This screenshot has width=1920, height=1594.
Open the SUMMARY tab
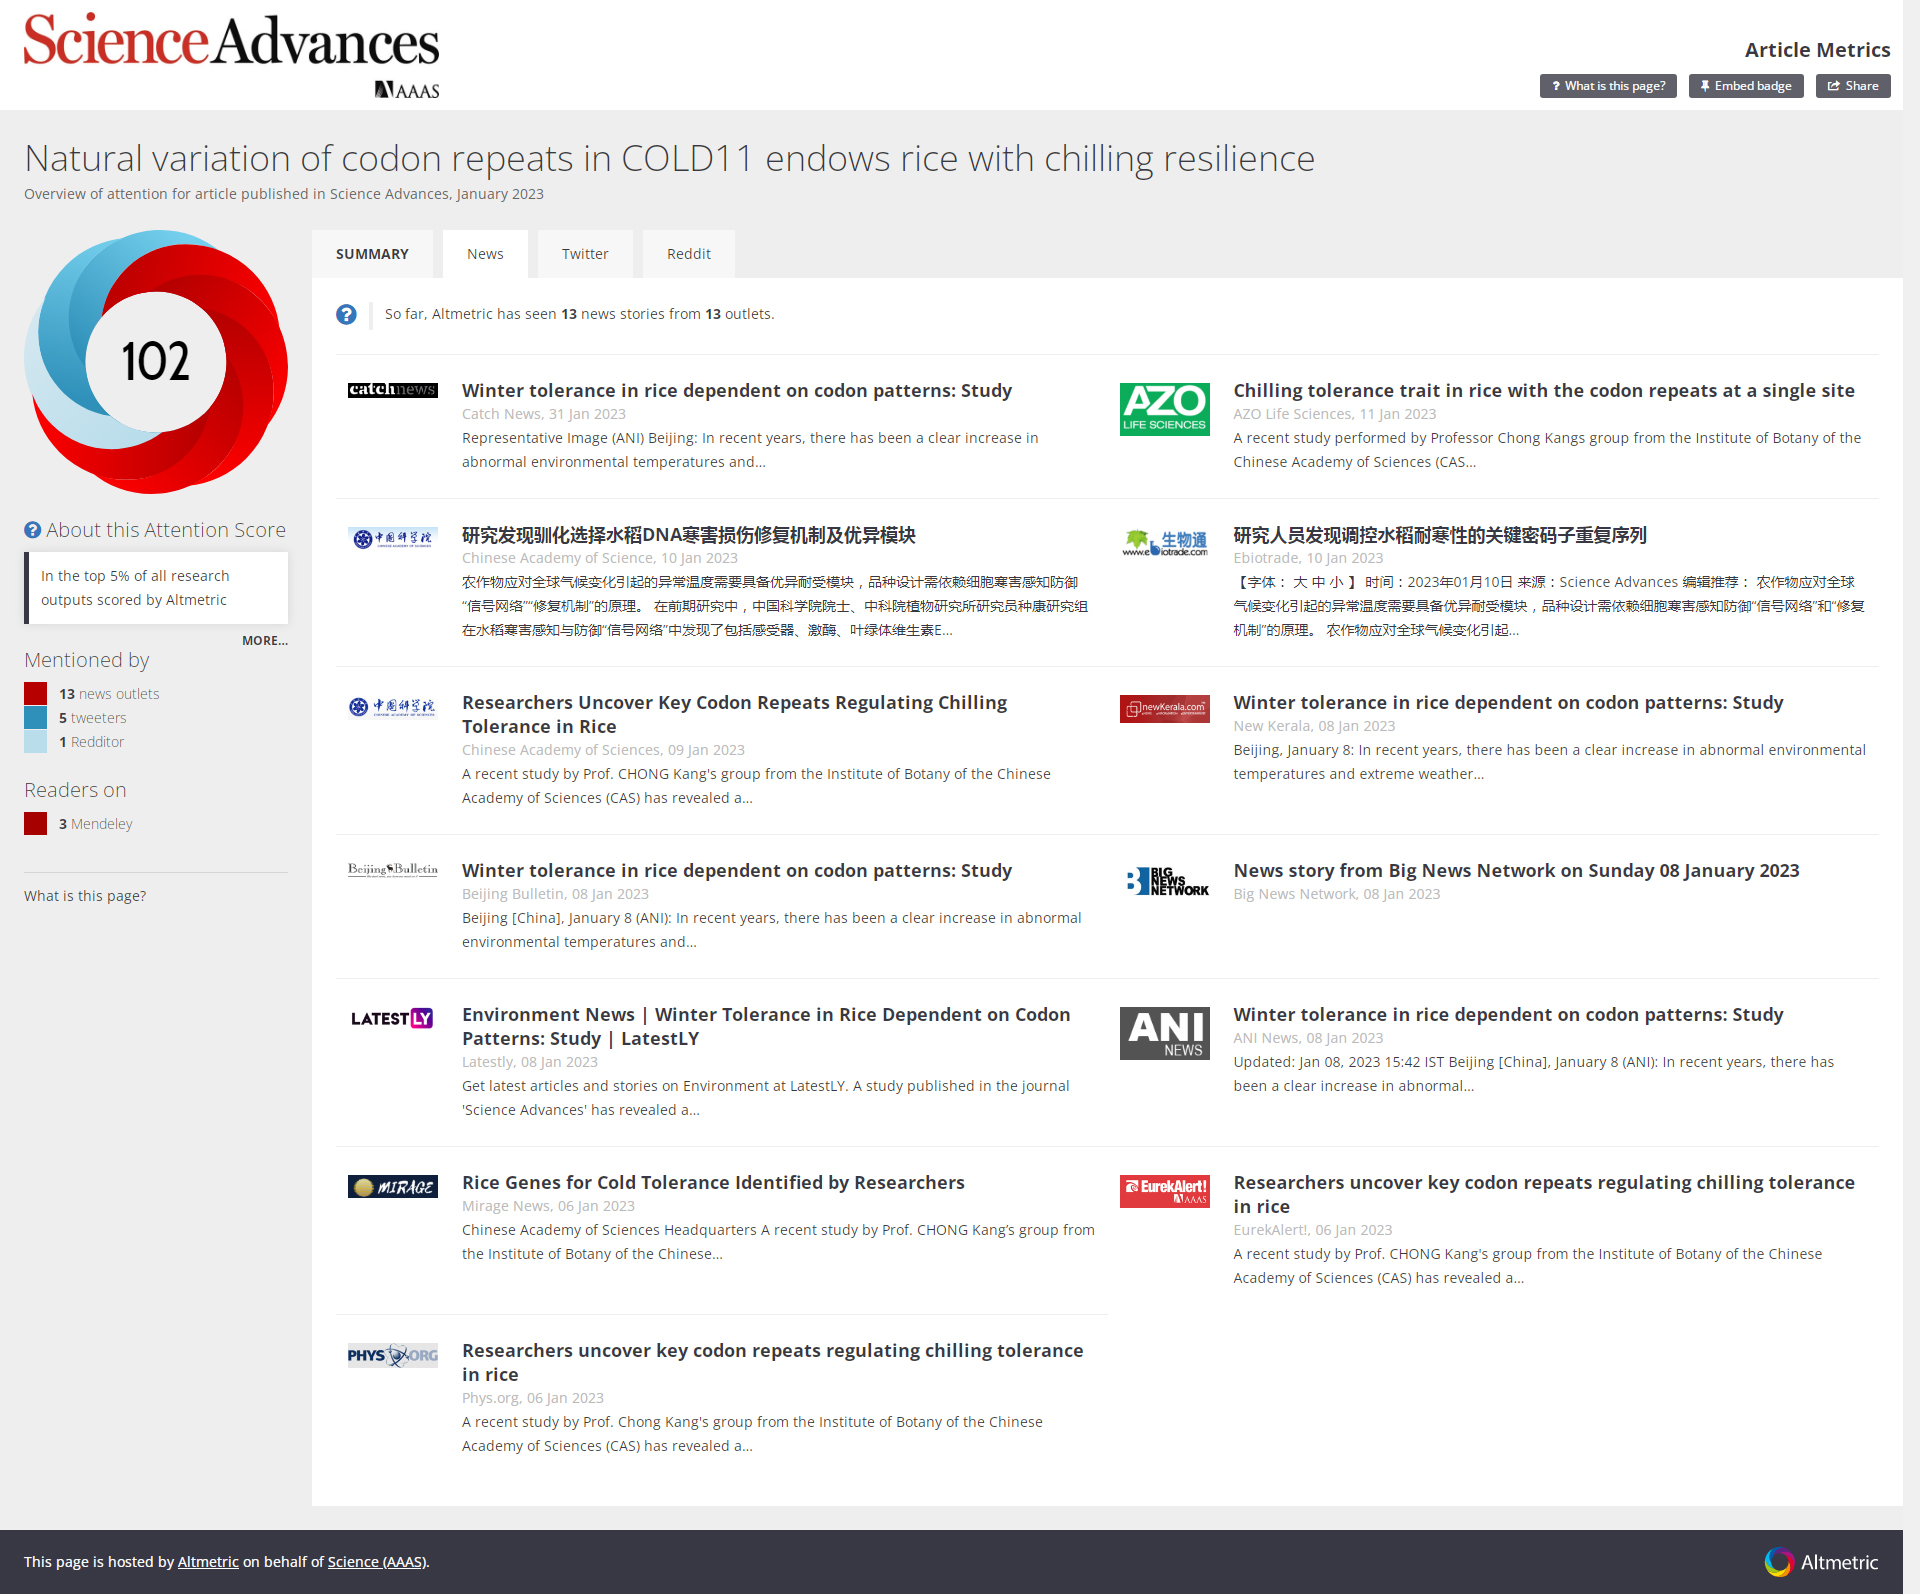click(x=372, y=254)
